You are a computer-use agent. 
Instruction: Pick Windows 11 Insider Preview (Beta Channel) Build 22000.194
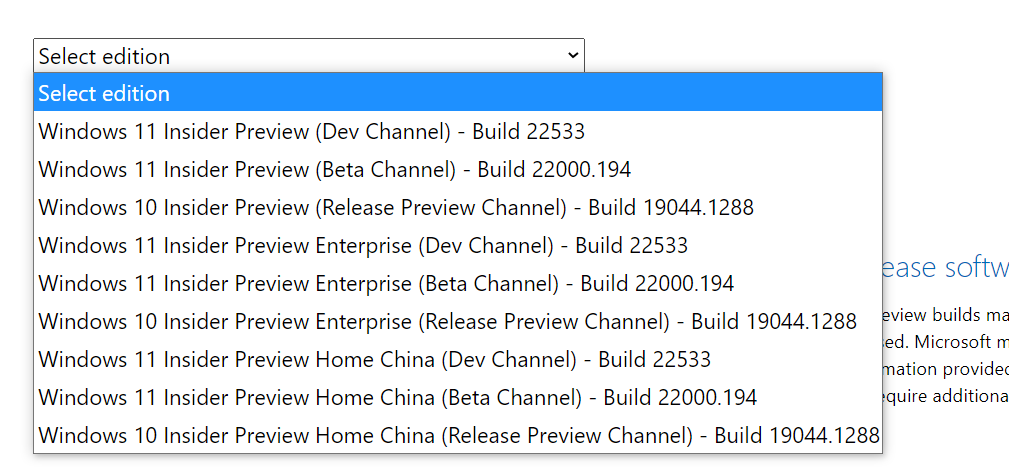click(x=334, y=169)
